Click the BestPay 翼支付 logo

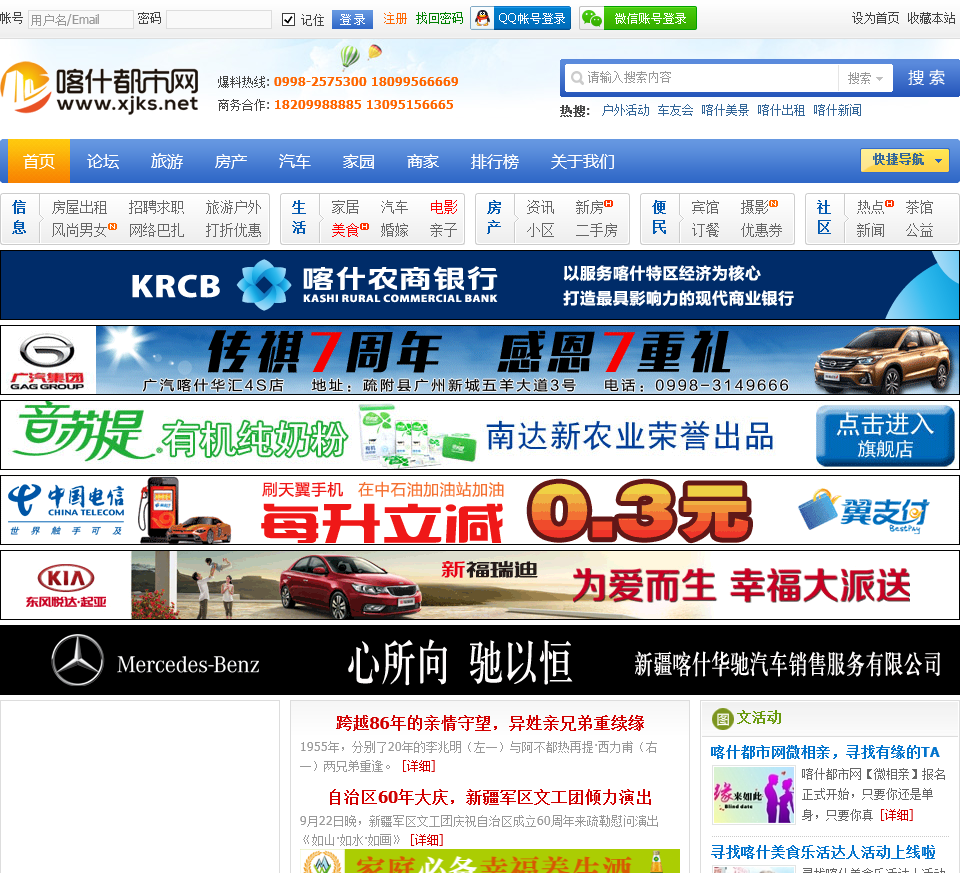[863, 510]
